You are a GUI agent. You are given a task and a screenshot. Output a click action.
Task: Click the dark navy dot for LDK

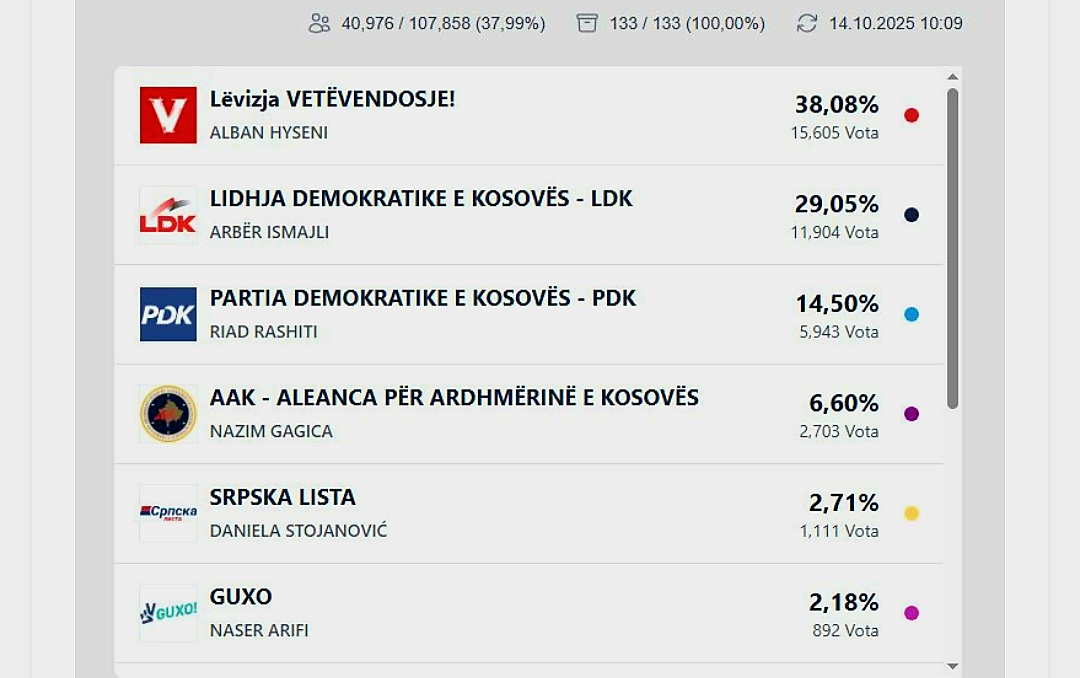pos(911,215)
